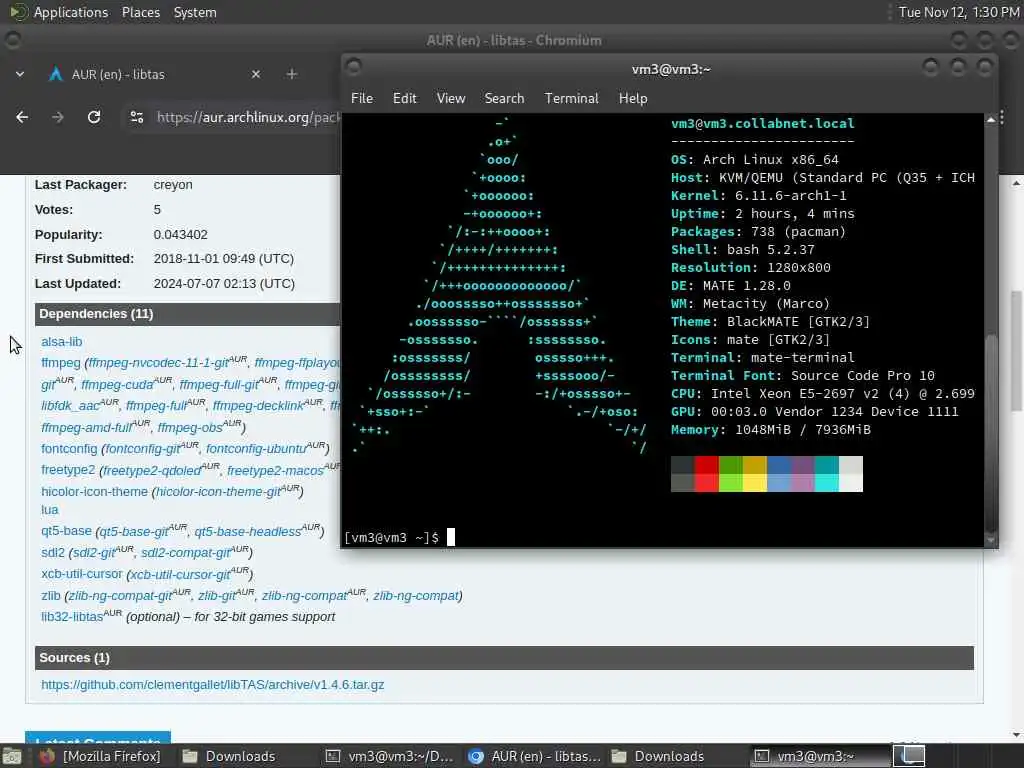Click the Arch logo favicon on tab
This screenshot has width=1024, height=768.
56,74
